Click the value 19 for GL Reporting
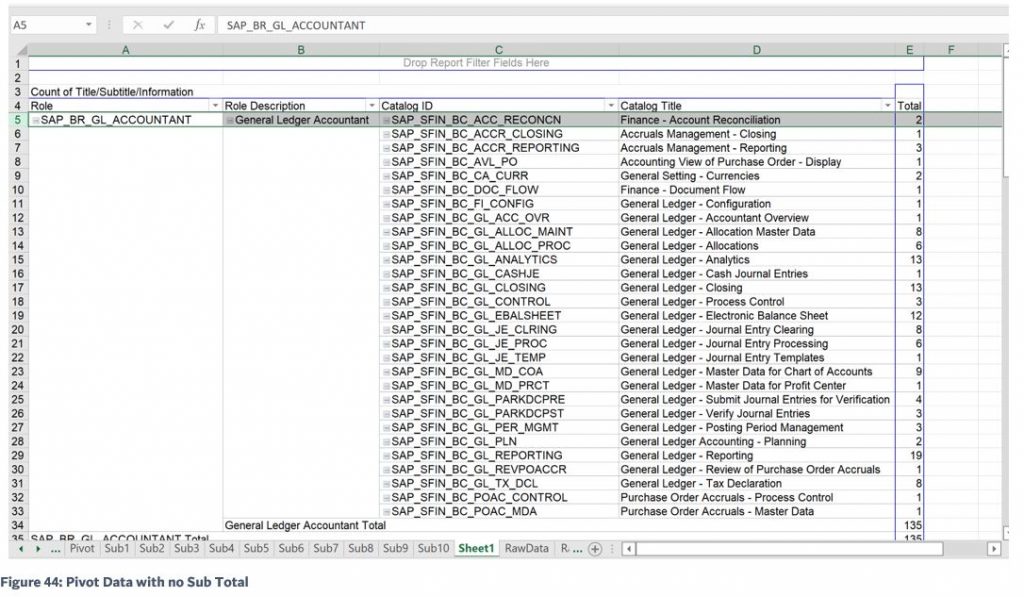The width and height of the screenshot is (1024, 597). click(916, 456)
